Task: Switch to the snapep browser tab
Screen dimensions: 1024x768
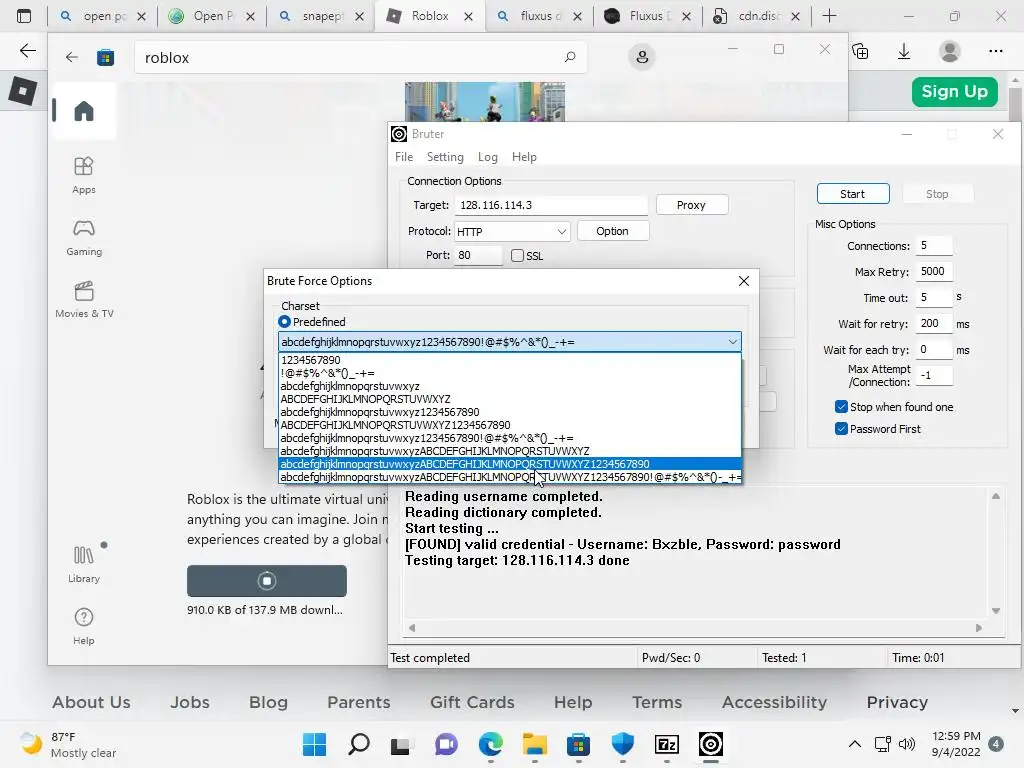Action: pos(320,16)
